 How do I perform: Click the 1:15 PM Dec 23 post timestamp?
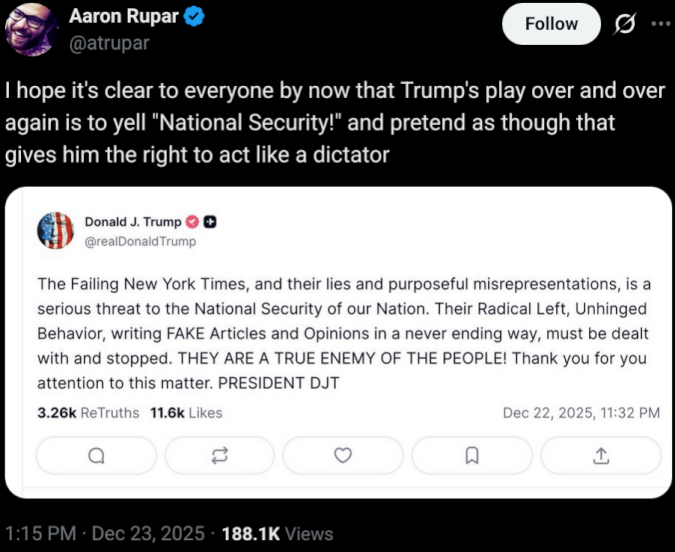click(105, 533)
